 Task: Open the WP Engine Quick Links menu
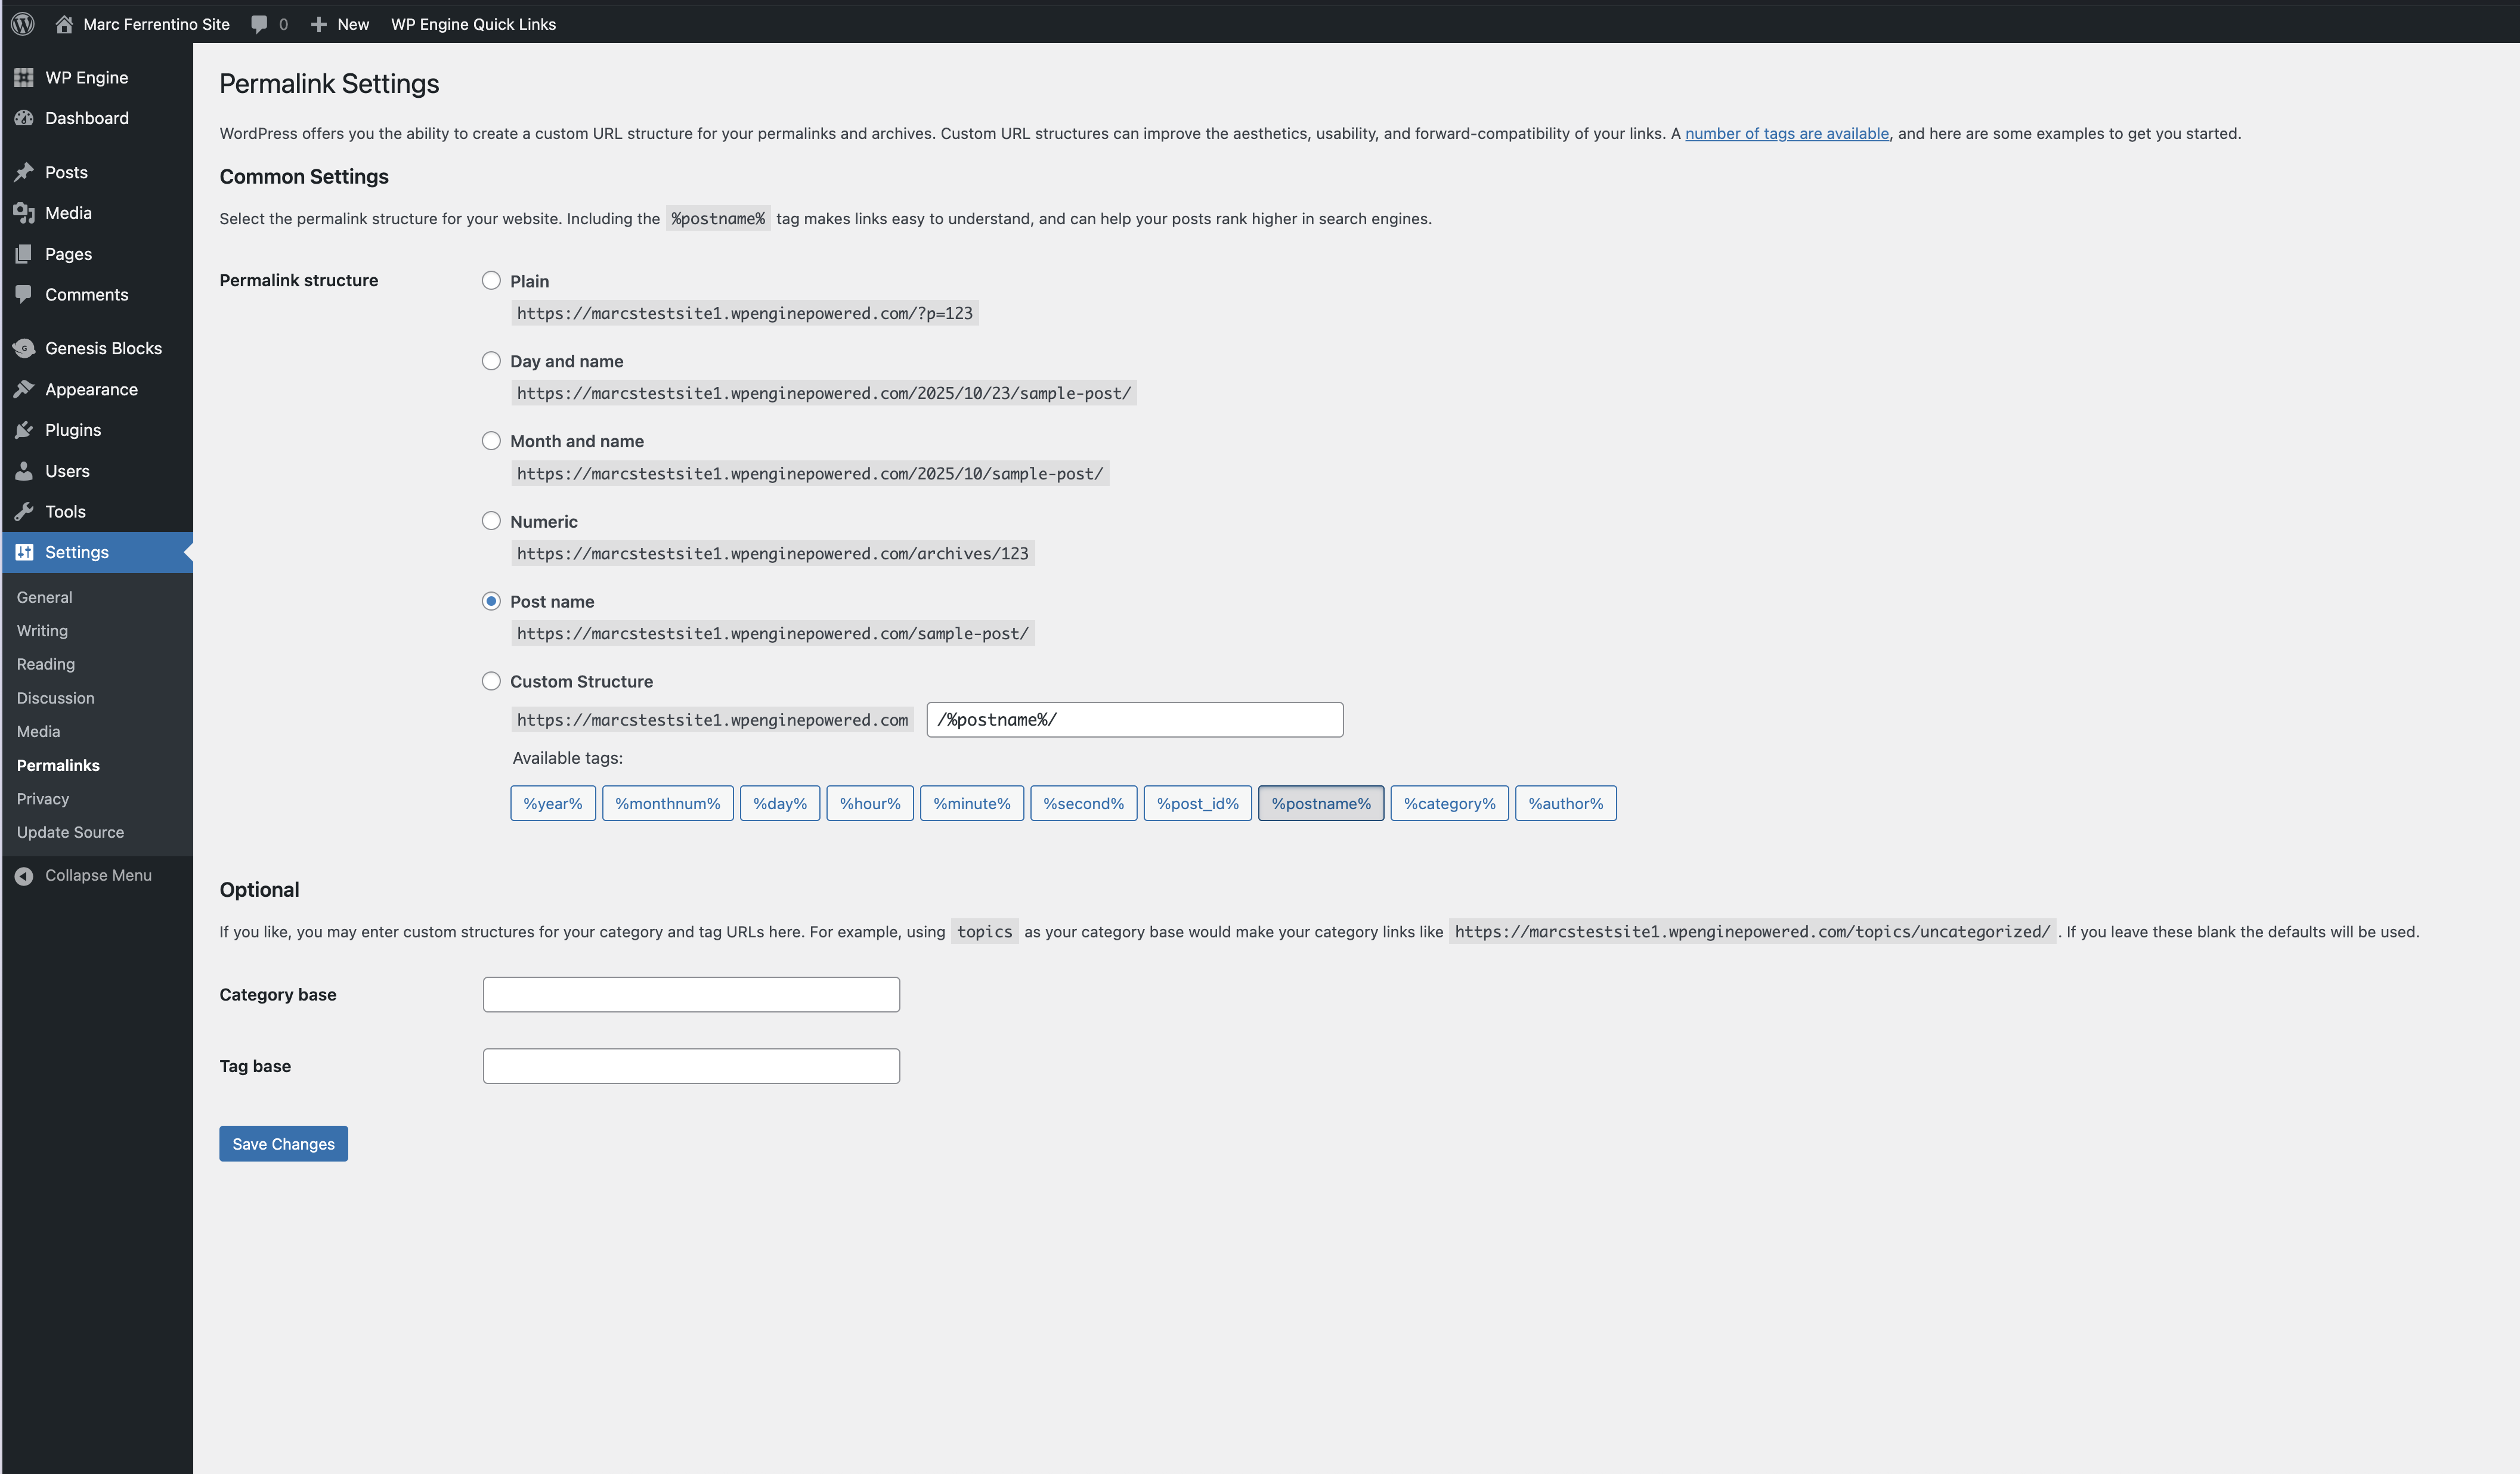coord(473,23)
